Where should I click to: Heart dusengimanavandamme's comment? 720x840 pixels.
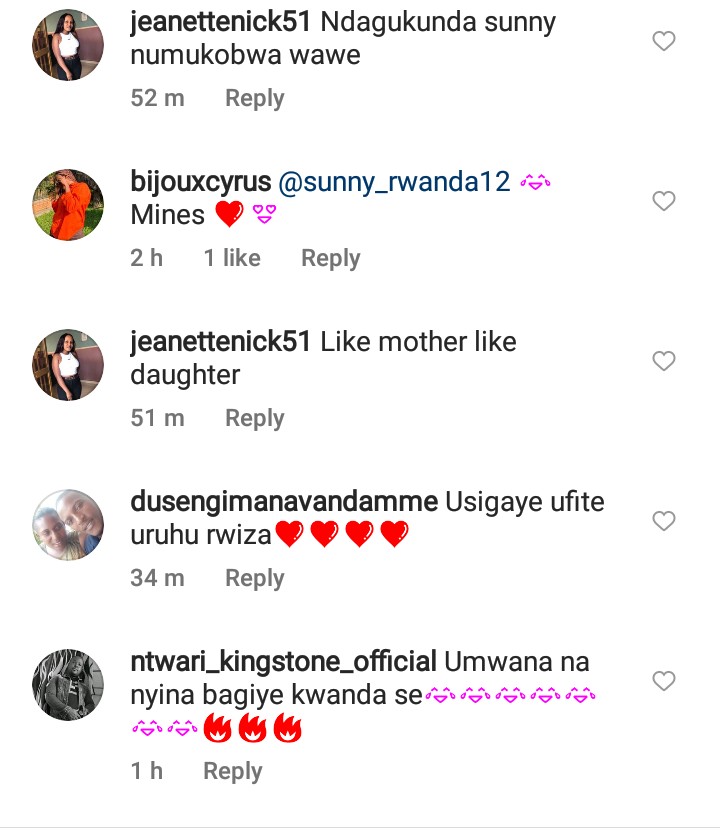[664, 521]
